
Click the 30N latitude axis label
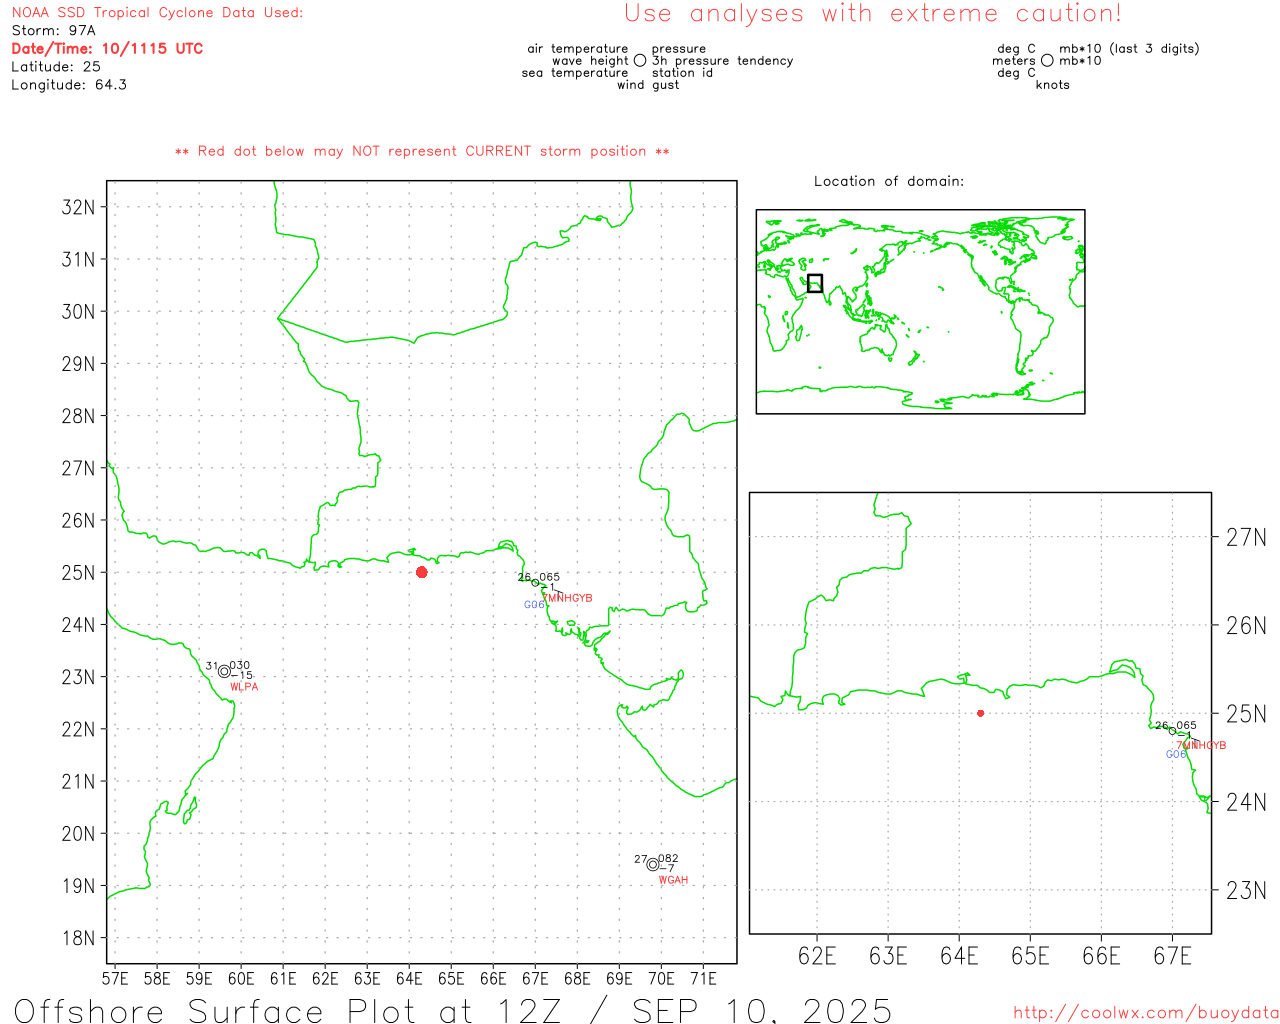(x=78, y=311)
